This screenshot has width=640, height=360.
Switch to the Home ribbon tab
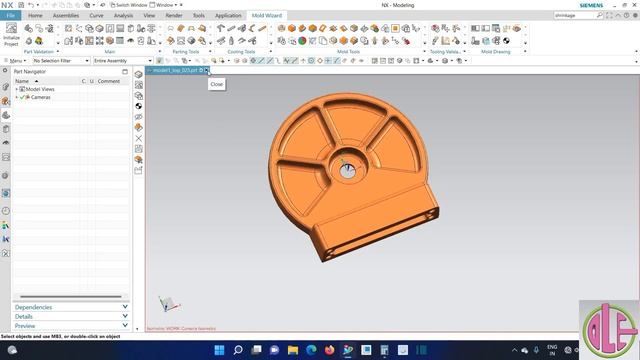point(35,16)
